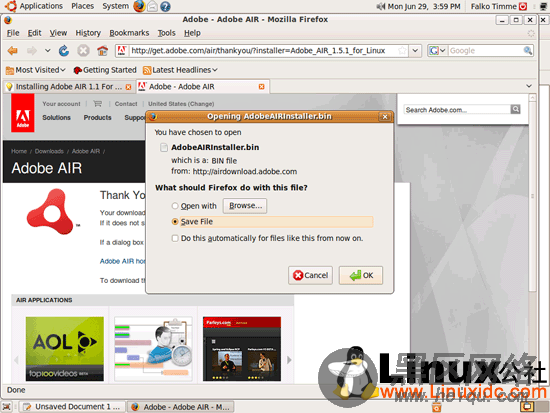Screen dimensions: 550x413
Task: Click the AdobeAIRInstaller.bin file icon
Action: (x=164, y=147)
